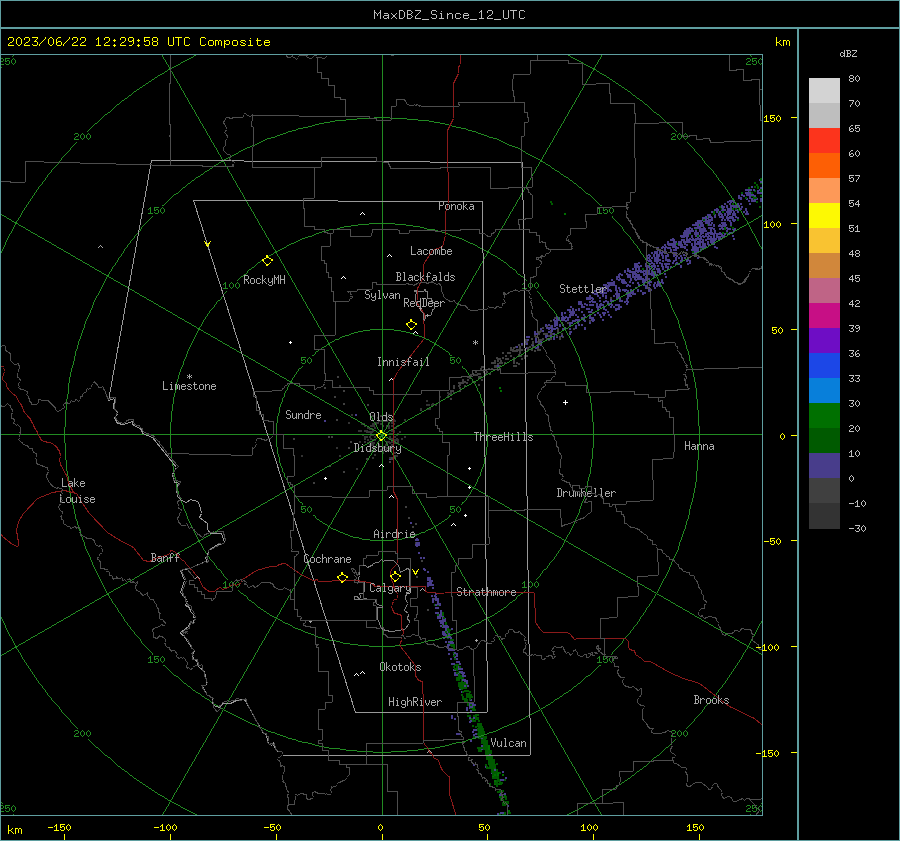Click the MaxDBZ_Since_12_UTC title

(449, 15)
